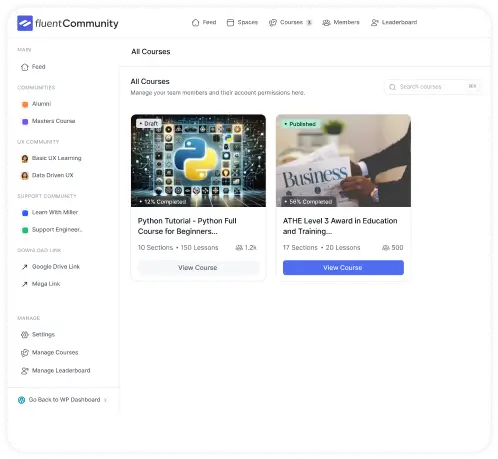The width and height of the screenshot is (498, 459).
Task: Click the Draft status badge
Action: [149, 124]
